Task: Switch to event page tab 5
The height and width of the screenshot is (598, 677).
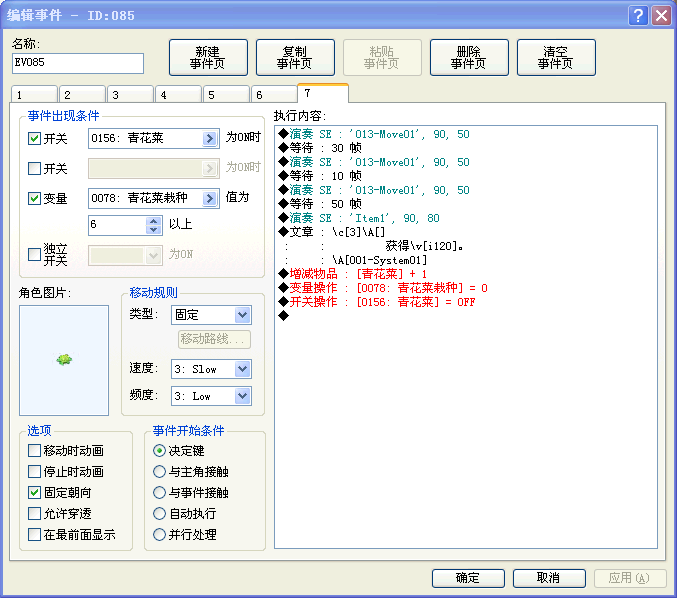Action: pyautogui.click(x=226, y=95)
